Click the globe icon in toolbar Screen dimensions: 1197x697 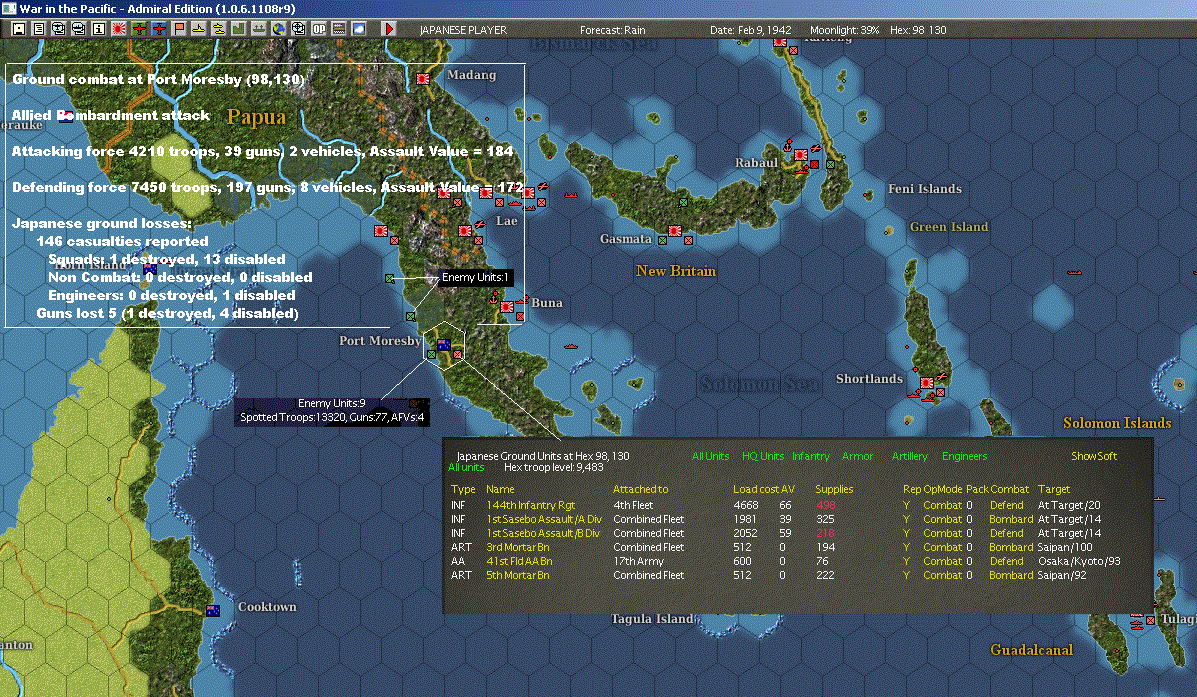click(x=279, y=29)
